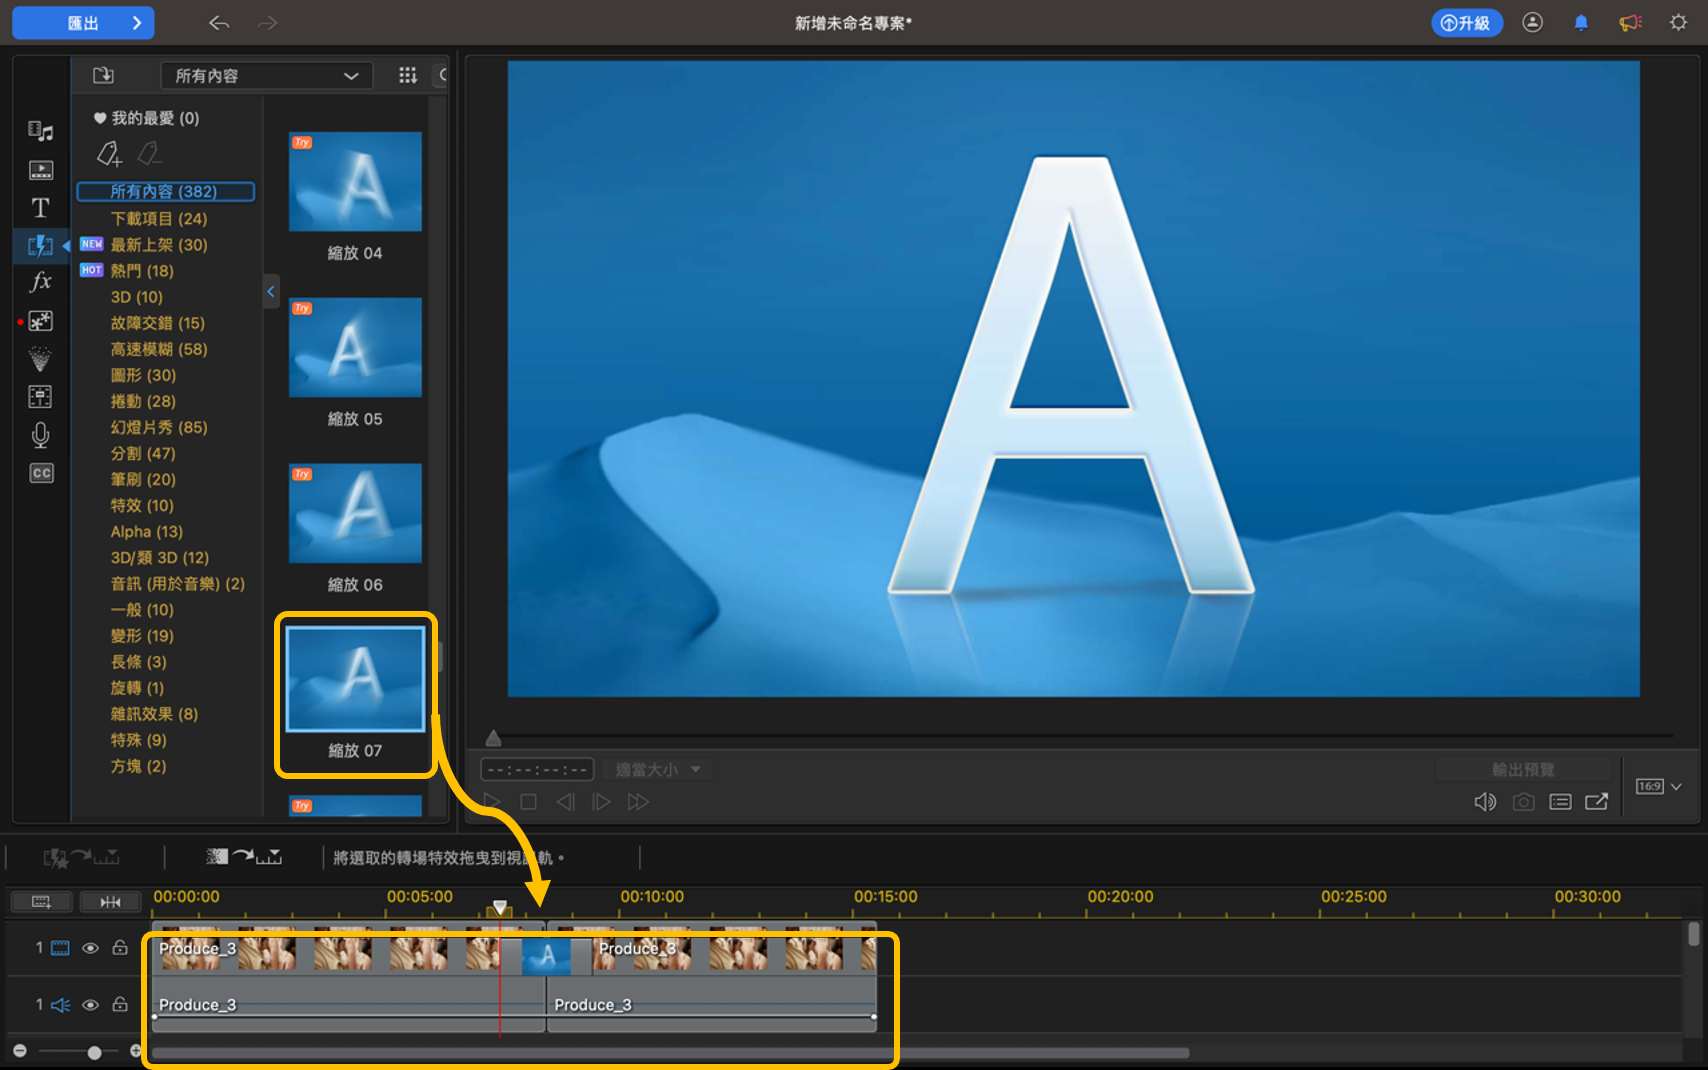
Task: Open the user account icon
Action: point(1532,22)
